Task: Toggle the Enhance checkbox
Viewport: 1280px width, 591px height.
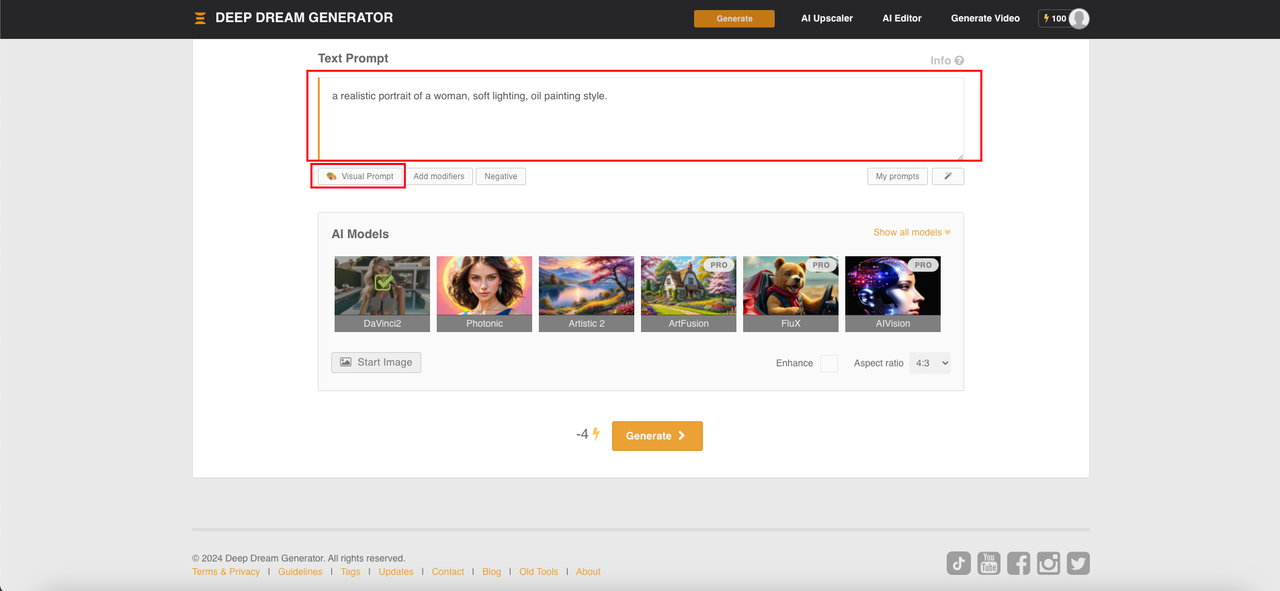Action: 829,363
